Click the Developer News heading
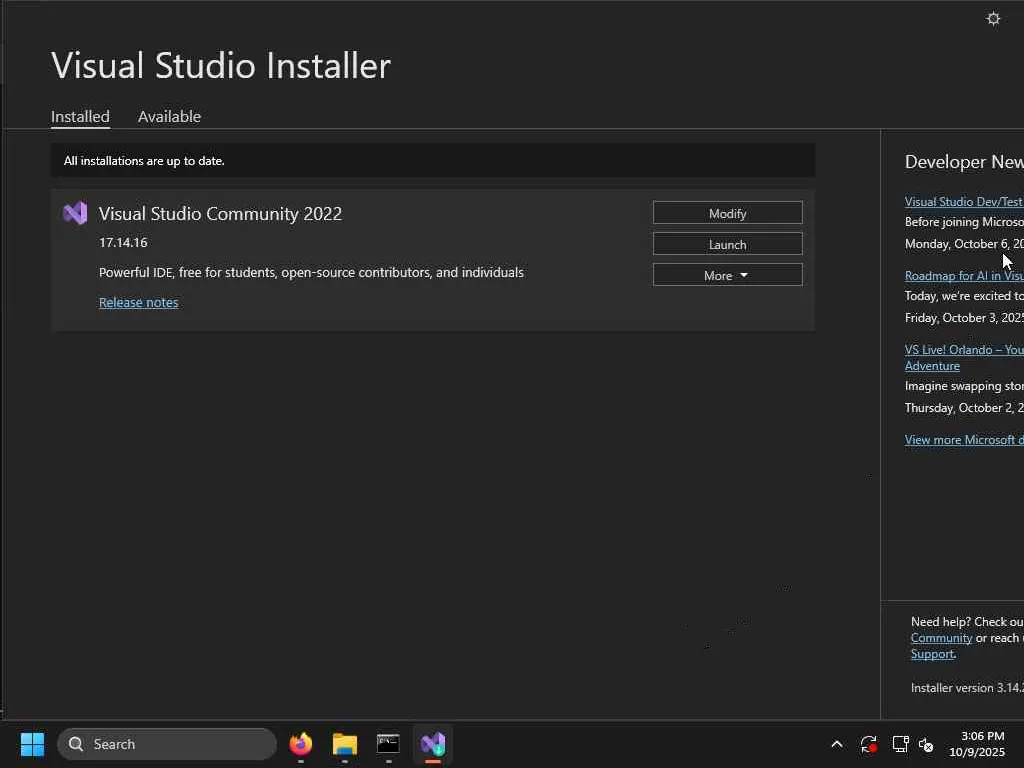 click(x=964, y=162)
